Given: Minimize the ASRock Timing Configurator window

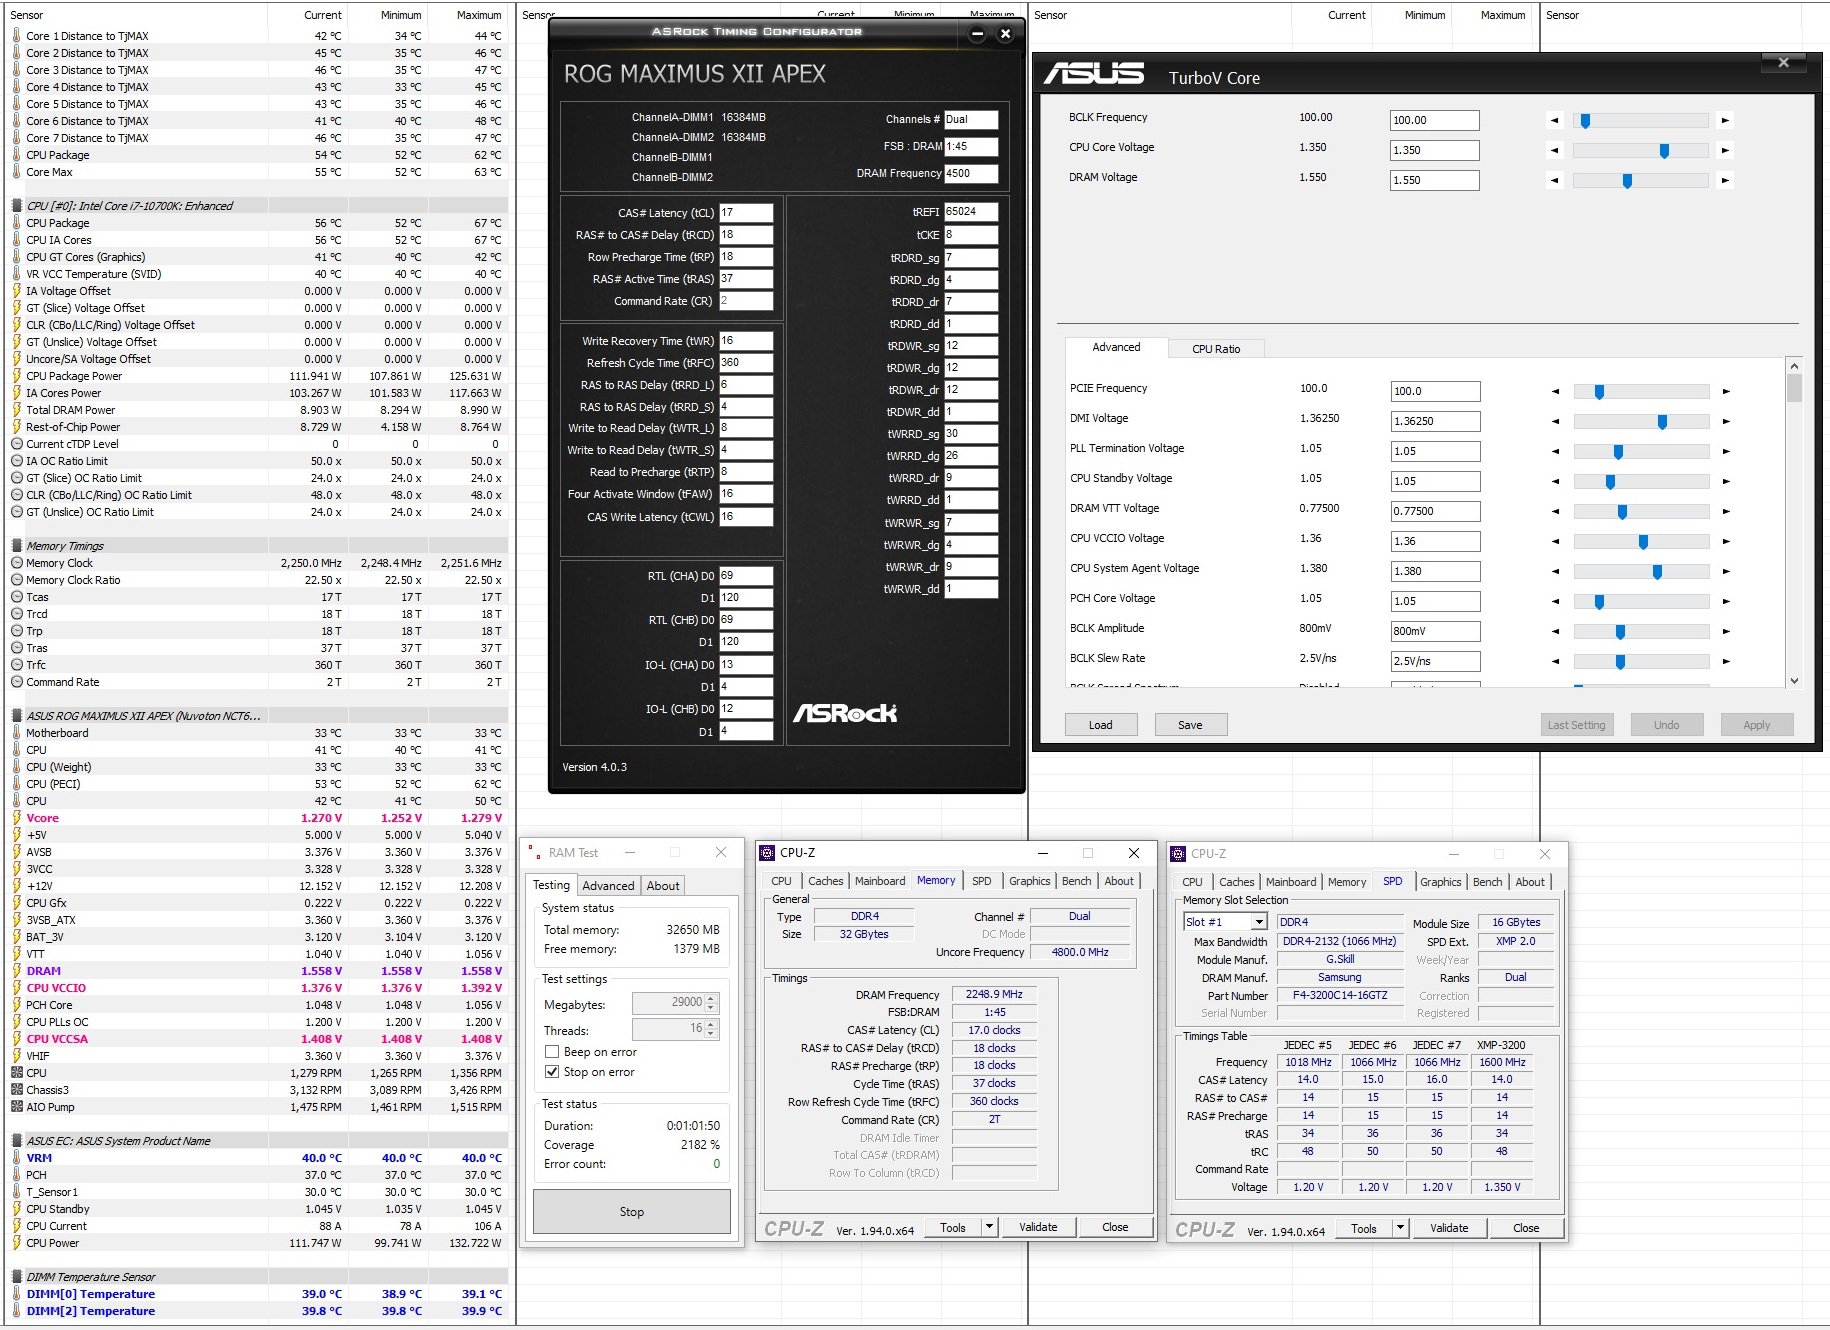Looking at the screenshot, I should tap(977, 34).
